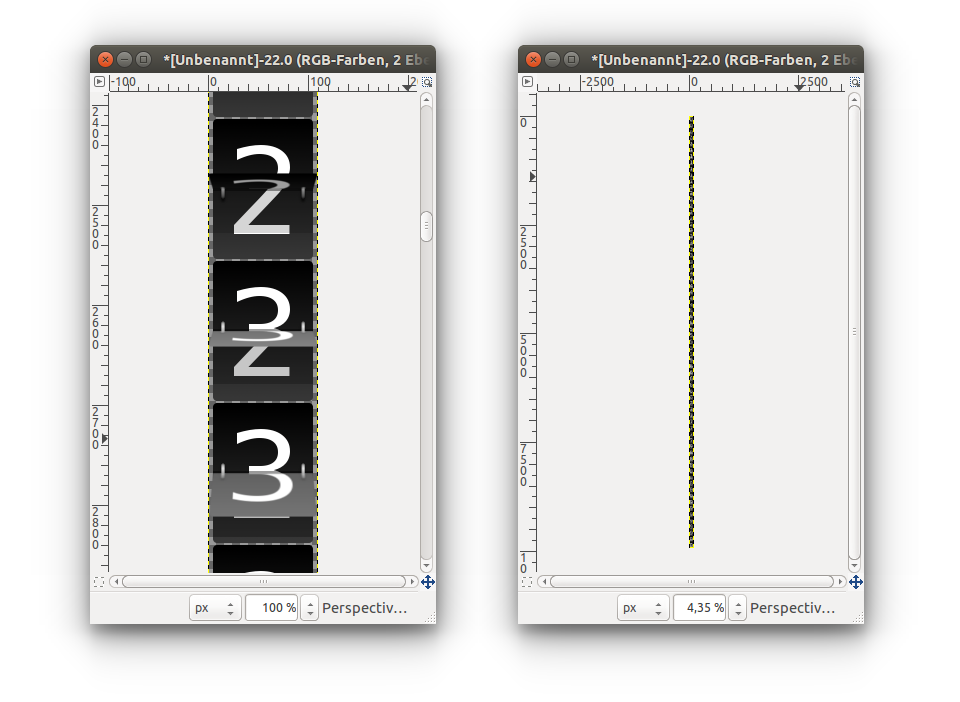Click the vertical scrollbar thumb in the left window
This screenshot has height=702, width=960.
[x=427, y=226]
